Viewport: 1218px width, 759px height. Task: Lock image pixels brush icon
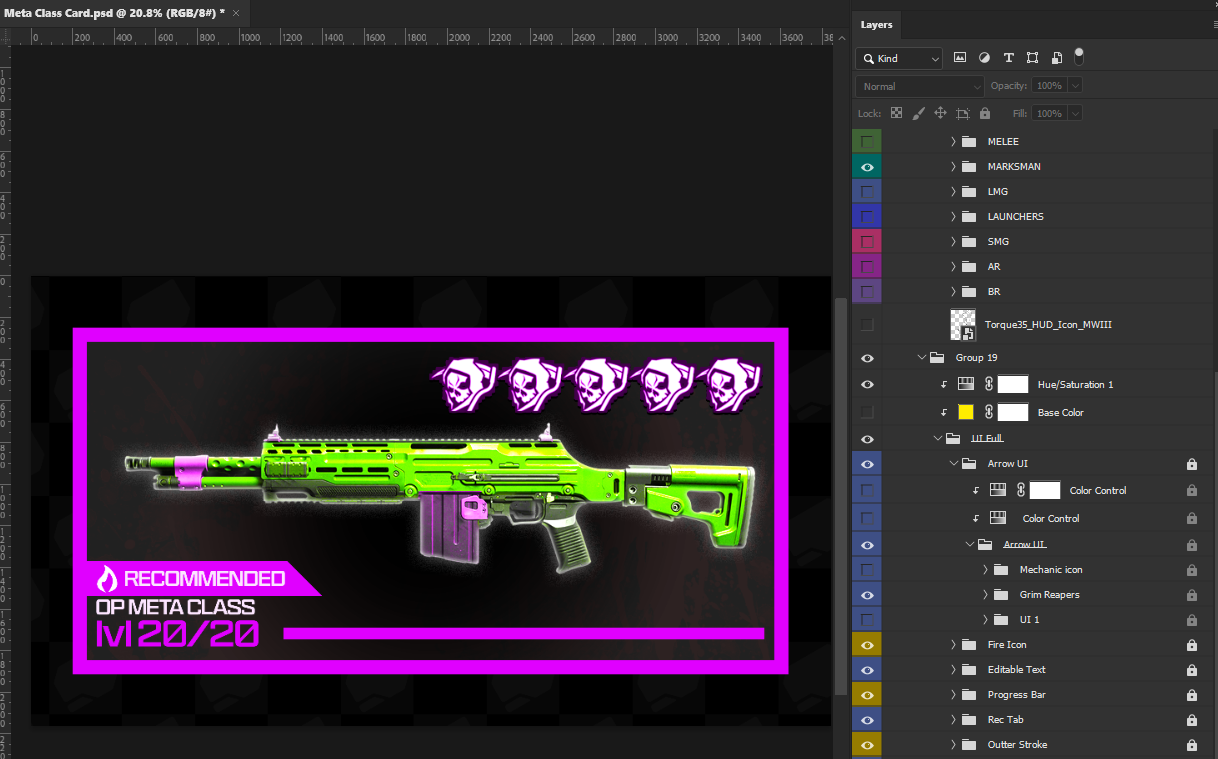coord(918,113)
